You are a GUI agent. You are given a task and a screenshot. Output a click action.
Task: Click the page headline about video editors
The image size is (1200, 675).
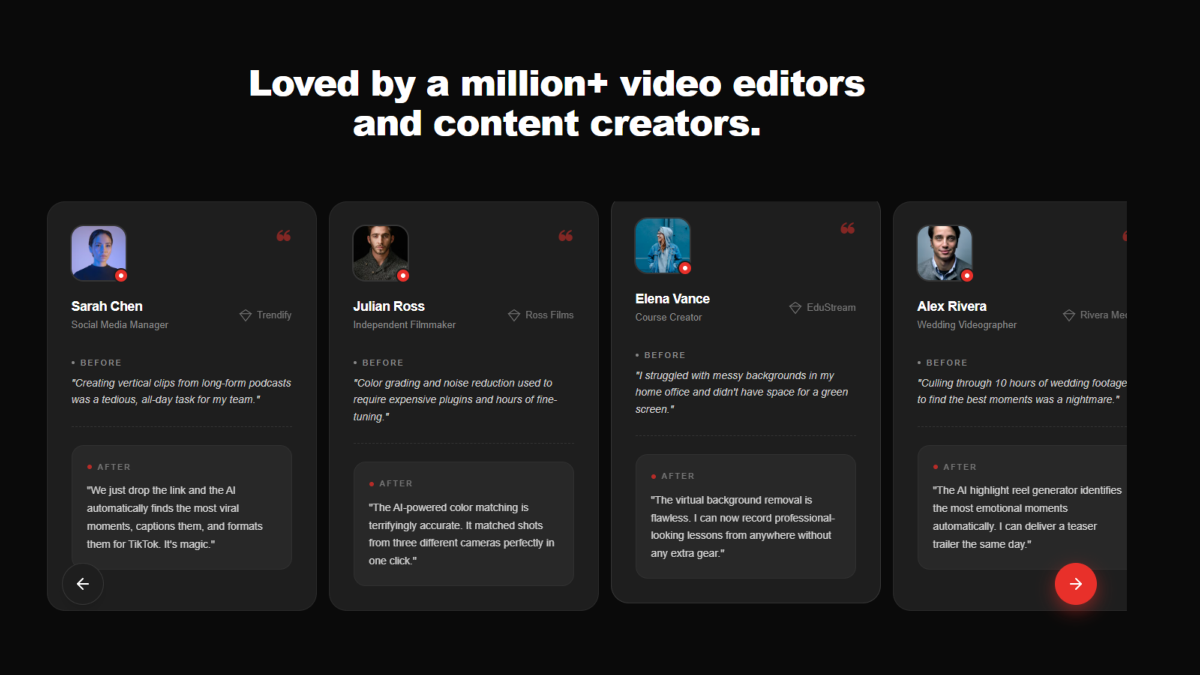pyautogui.click(x=557, y=103)
